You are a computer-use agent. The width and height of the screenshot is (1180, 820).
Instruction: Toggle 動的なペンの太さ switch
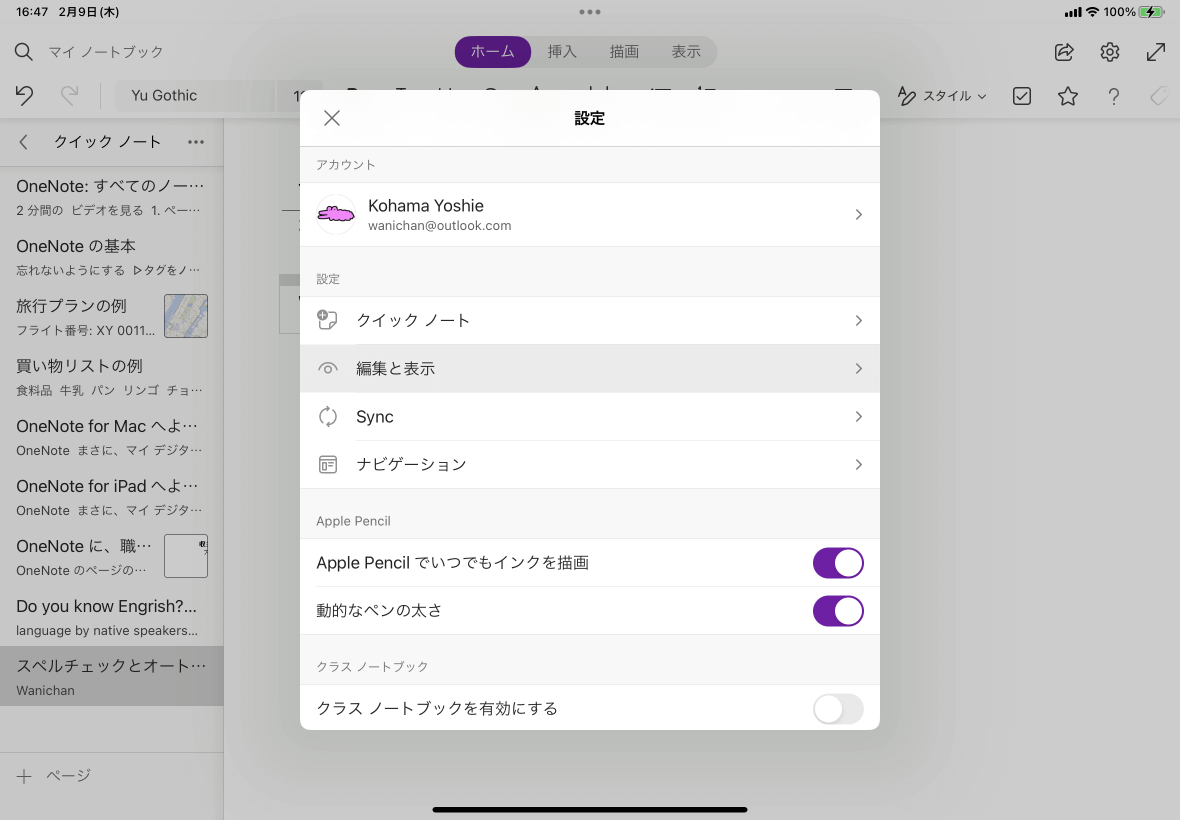pyautogui.click(x=838, y=611)
